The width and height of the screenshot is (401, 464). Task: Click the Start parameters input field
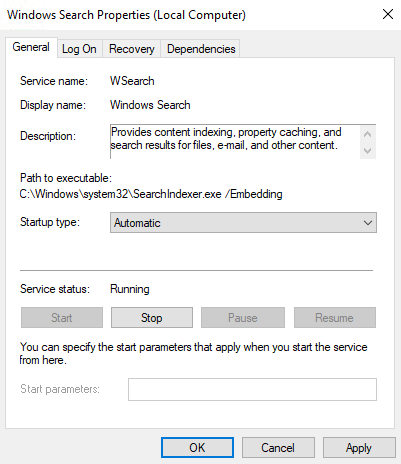252,389
